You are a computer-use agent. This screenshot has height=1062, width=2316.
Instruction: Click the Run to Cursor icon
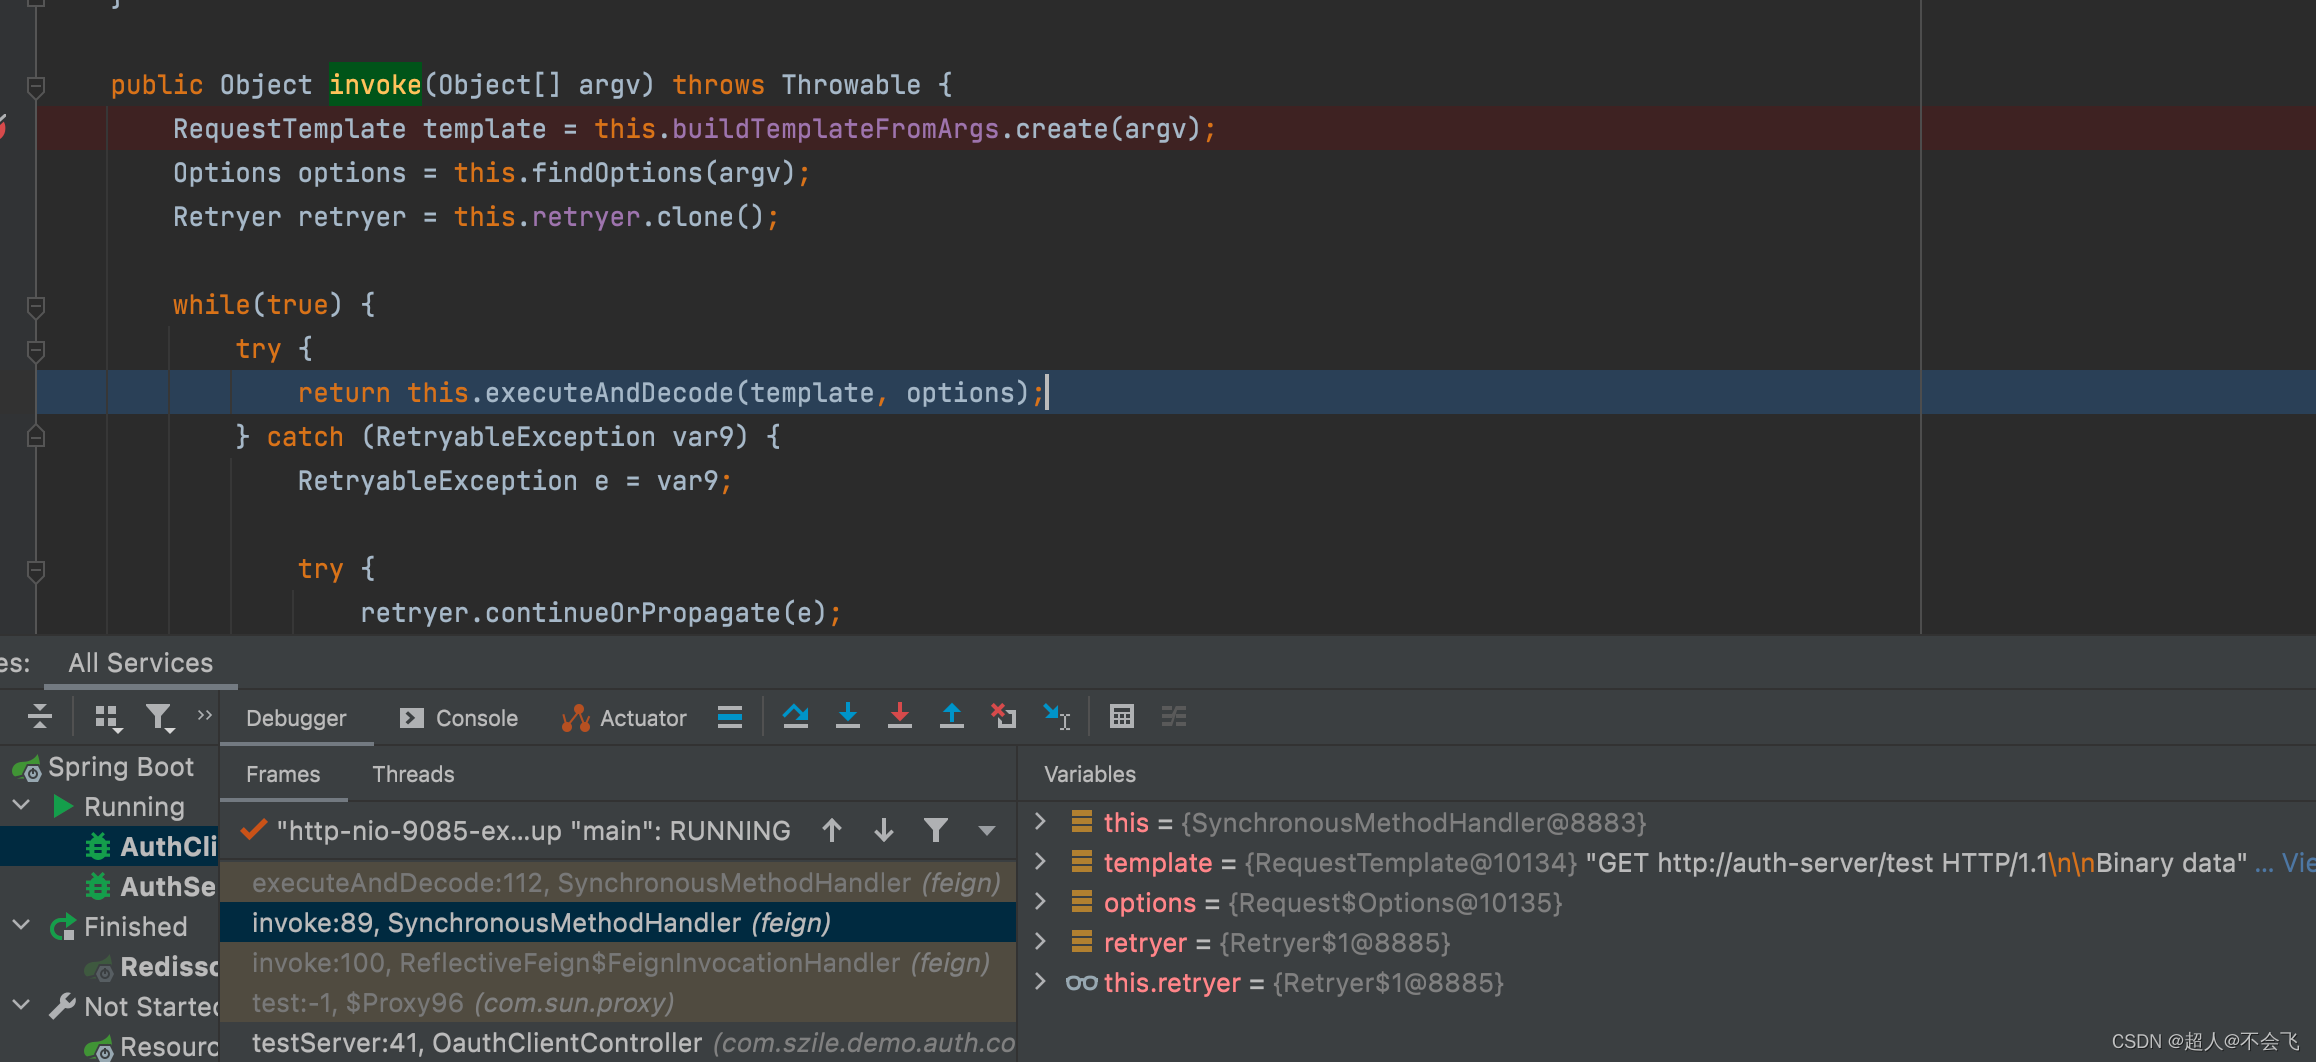point(1056,717)
